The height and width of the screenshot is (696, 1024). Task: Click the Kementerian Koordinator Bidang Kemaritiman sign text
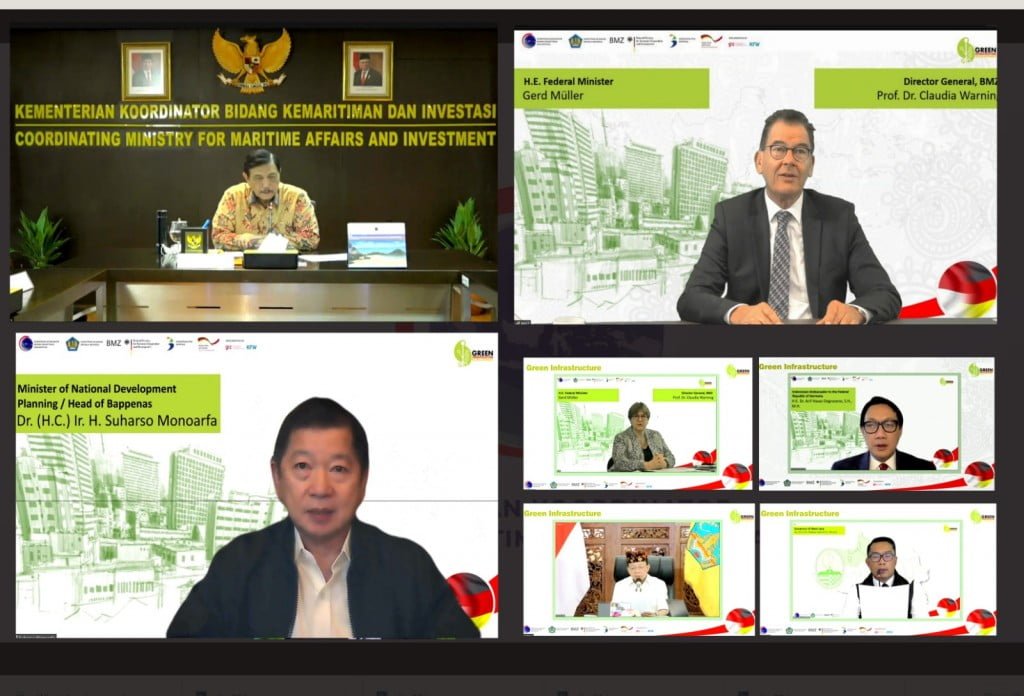(x=255, y=111)
